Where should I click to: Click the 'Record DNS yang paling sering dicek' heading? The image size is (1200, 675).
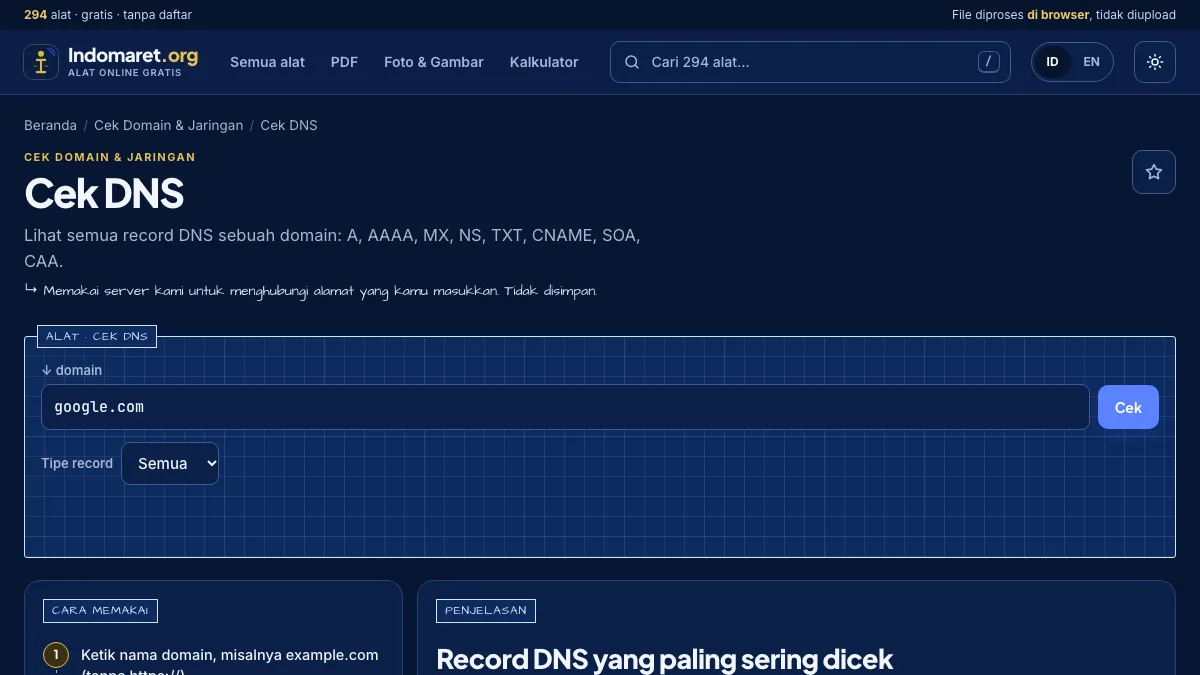(664, 659)
